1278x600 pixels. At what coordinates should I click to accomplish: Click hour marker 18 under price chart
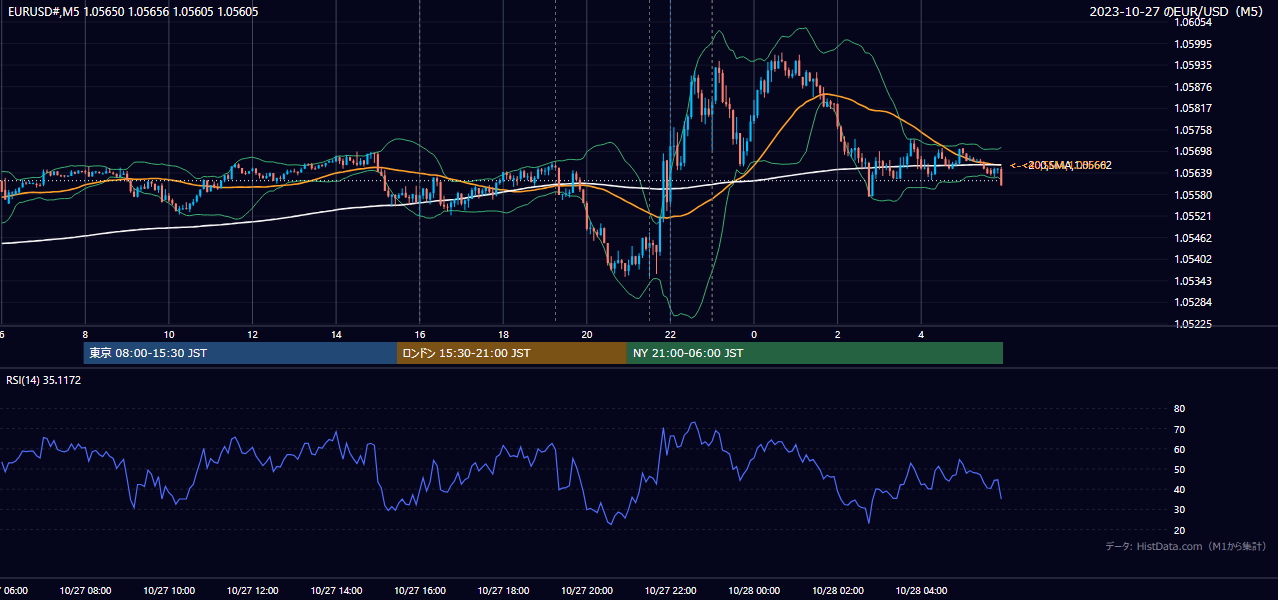point(503,334)
